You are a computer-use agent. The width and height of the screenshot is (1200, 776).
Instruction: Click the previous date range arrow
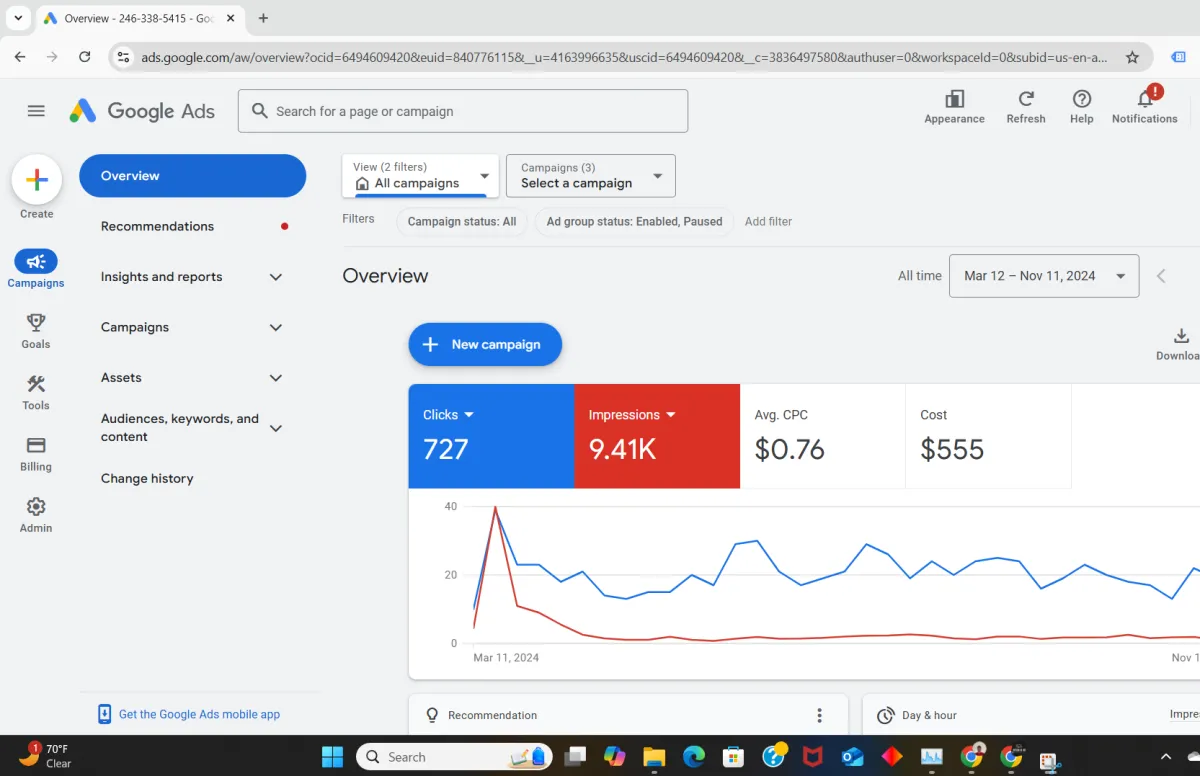(1161, 276)
